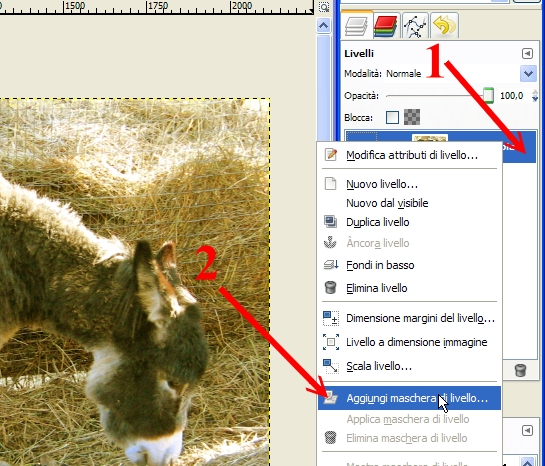Click the Opacità slider handle
The image size is (545, 466).
coord(488,96)
